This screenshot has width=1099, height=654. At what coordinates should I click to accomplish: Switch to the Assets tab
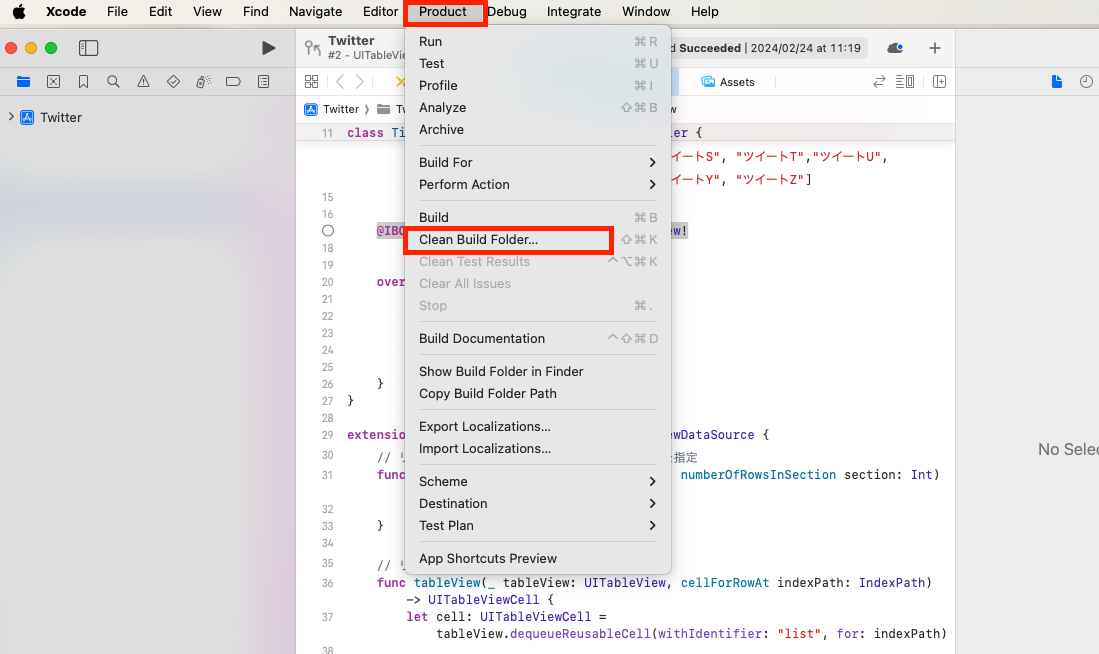(728, 81)
